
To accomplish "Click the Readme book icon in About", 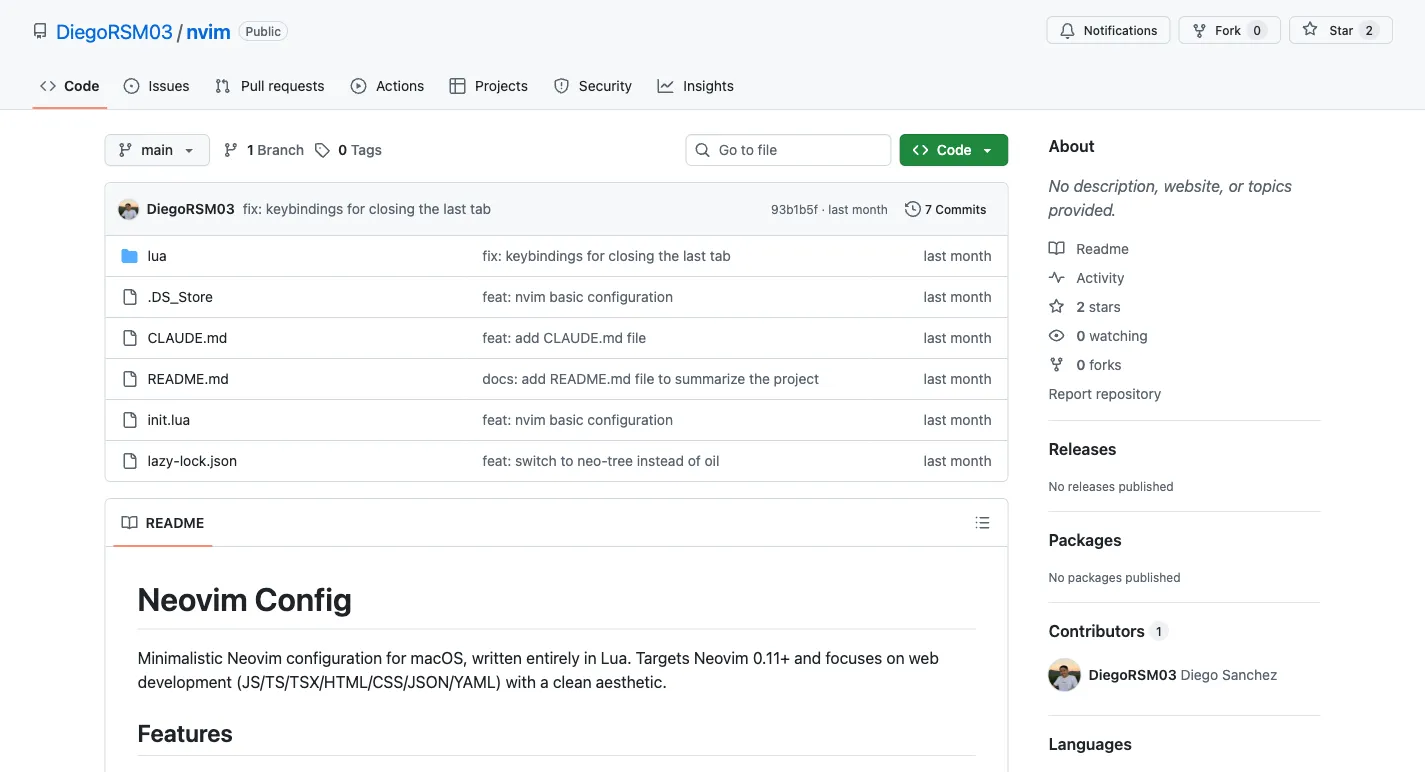I will 1056,249.
